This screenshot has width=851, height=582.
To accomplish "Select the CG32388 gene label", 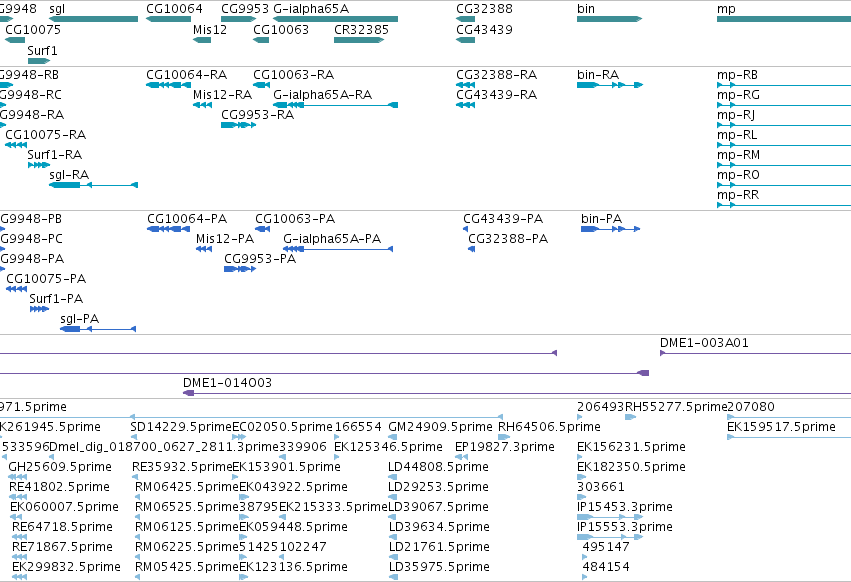I will point(484,9).
